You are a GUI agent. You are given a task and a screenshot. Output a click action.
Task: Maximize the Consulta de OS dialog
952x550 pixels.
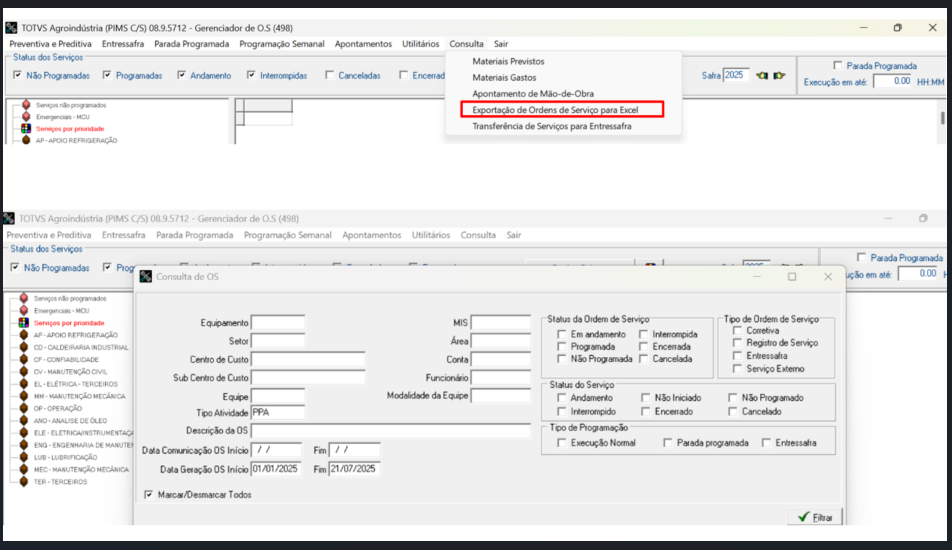[792, 277]
